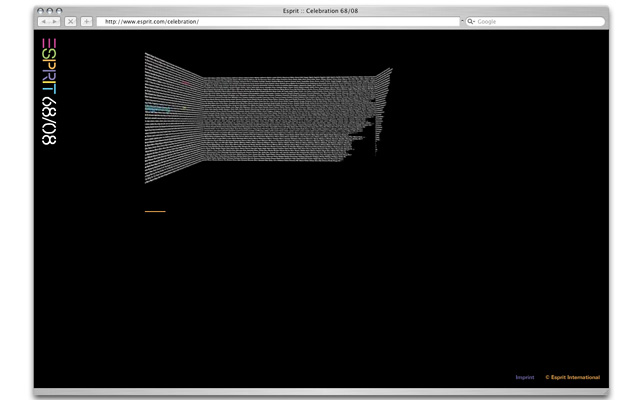The height and width of the screenshot is (400, 640).
Task: Add bookmark with the plus button
Action: [x=87, y=22]
